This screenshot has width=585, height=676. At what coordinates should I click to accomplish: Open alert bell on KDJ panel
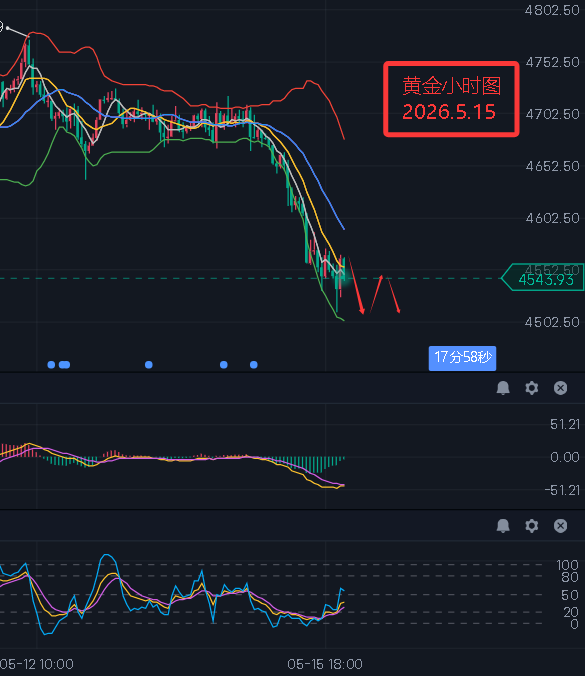click(503, 526)
